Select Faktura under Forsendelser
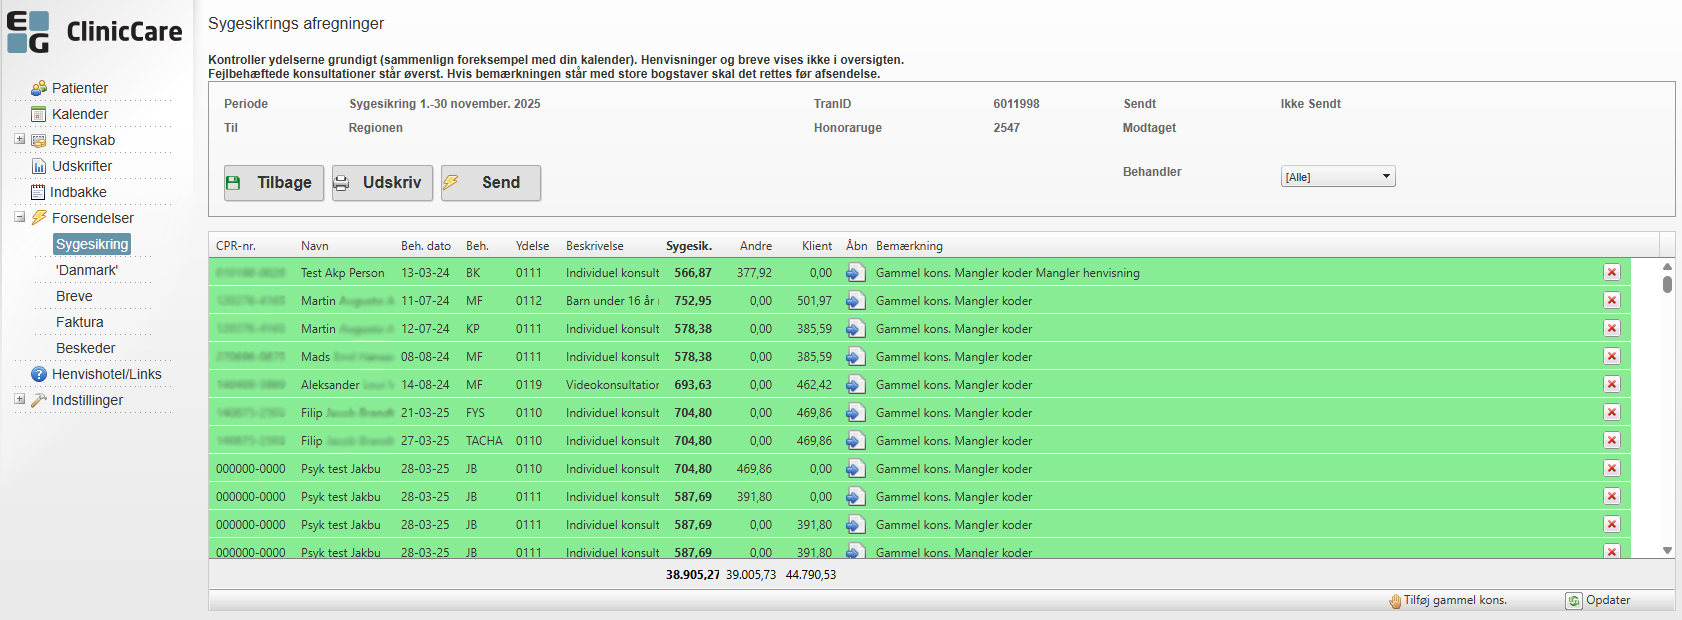This screenshot has width=1682, height=620. point(79,322)
